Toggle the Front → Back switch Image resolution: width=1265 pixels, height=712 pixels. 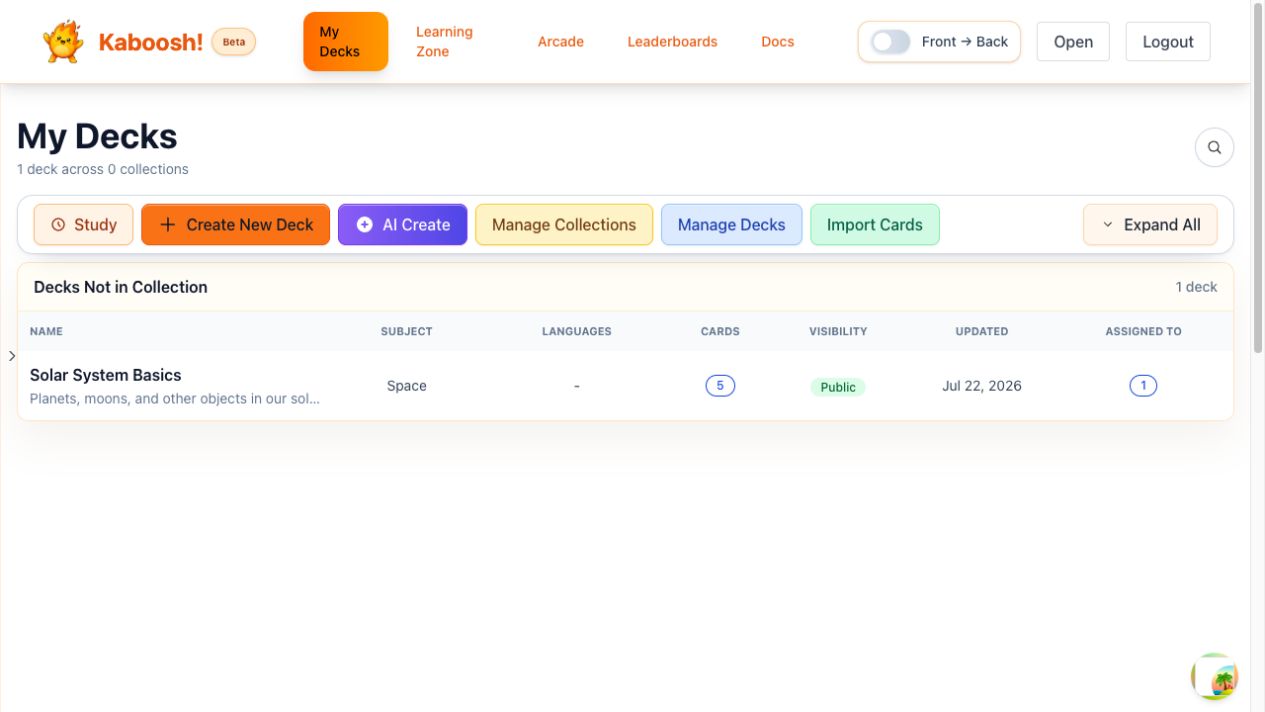(x=890, y=42)
